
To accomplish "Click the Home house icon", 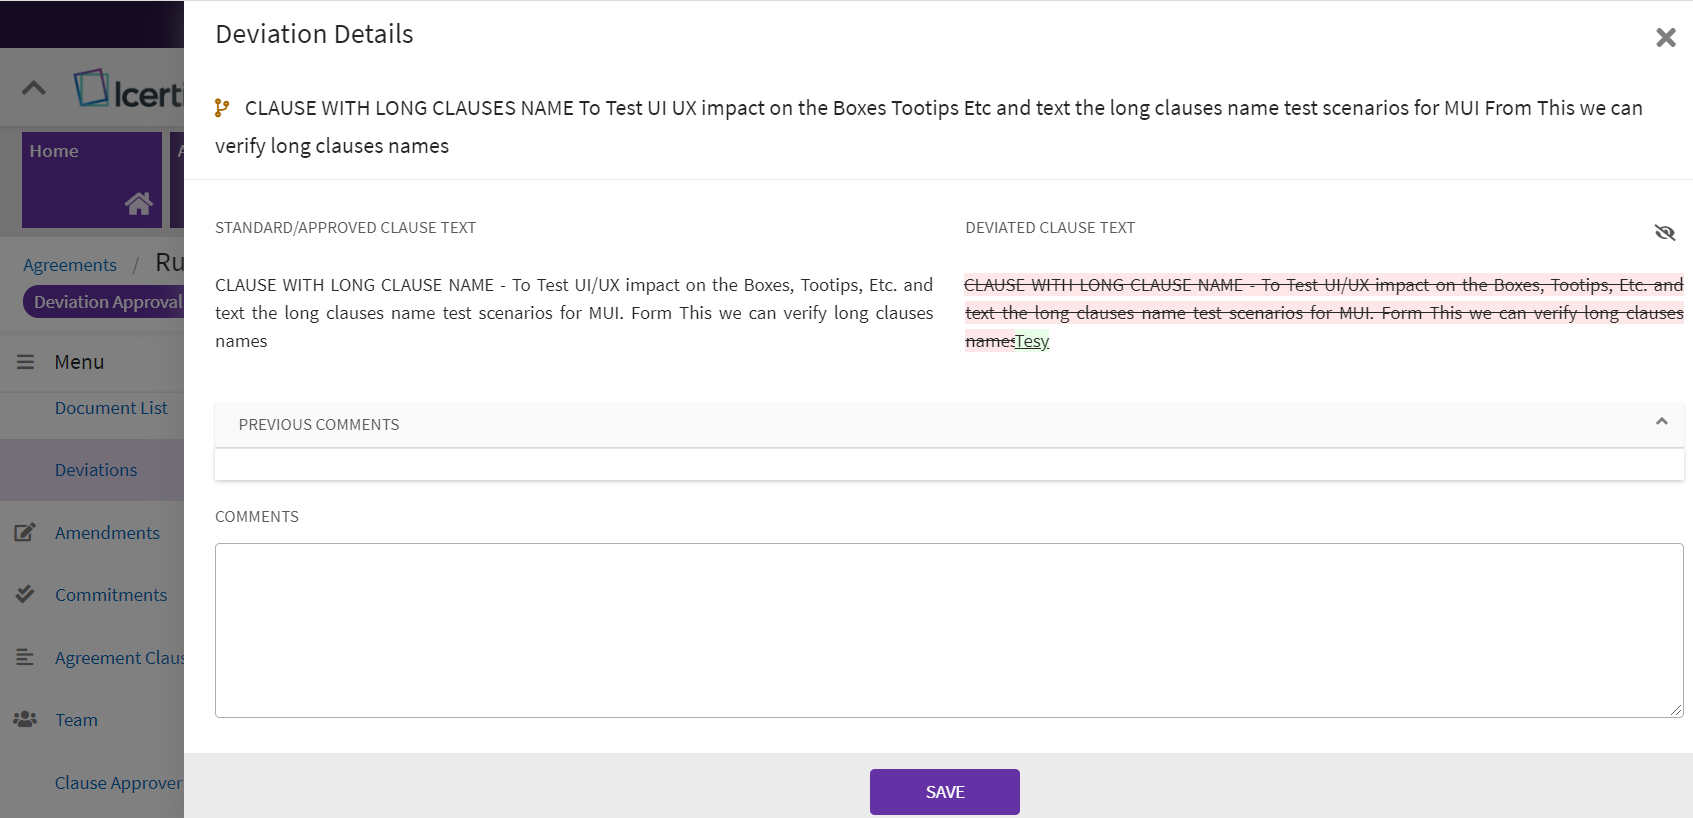I will click(x=138, y=204).
